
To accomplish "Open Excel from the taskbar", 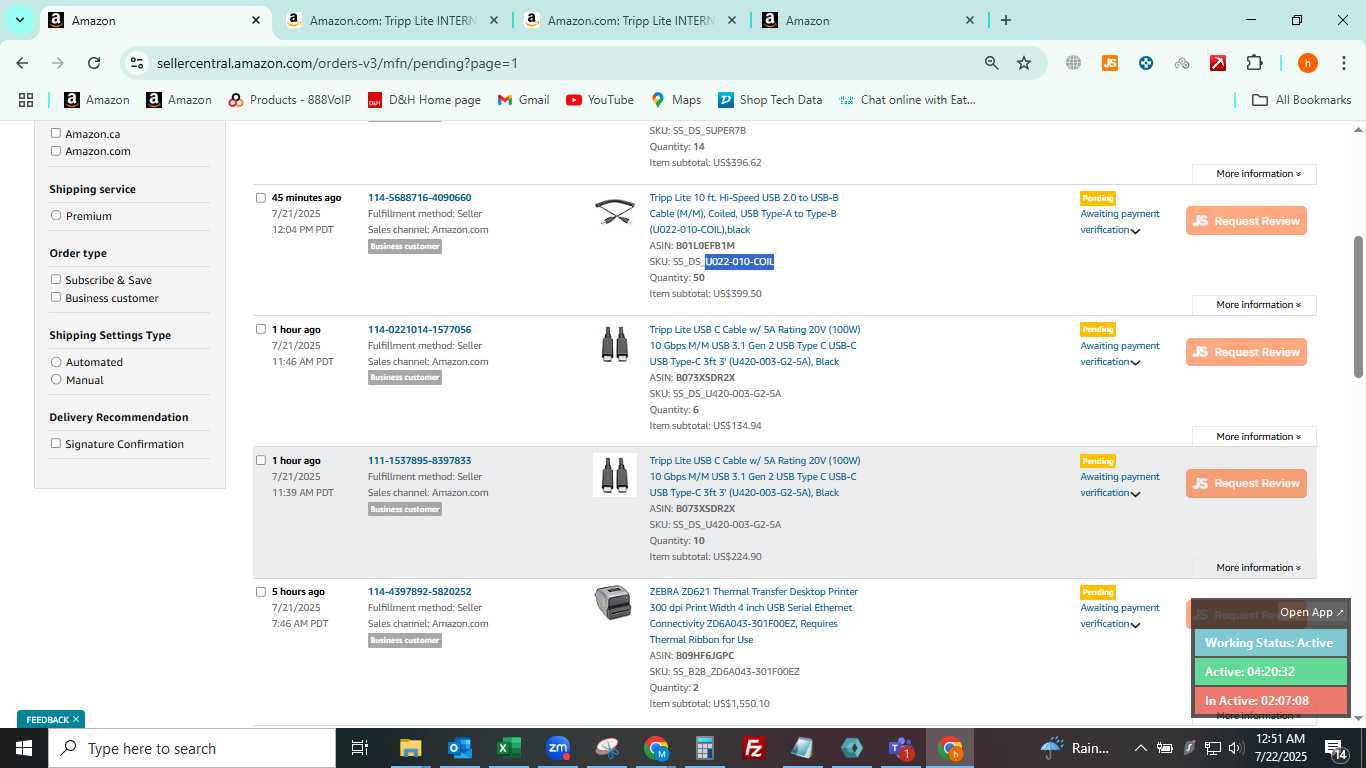I will click(x=509, y=748).
